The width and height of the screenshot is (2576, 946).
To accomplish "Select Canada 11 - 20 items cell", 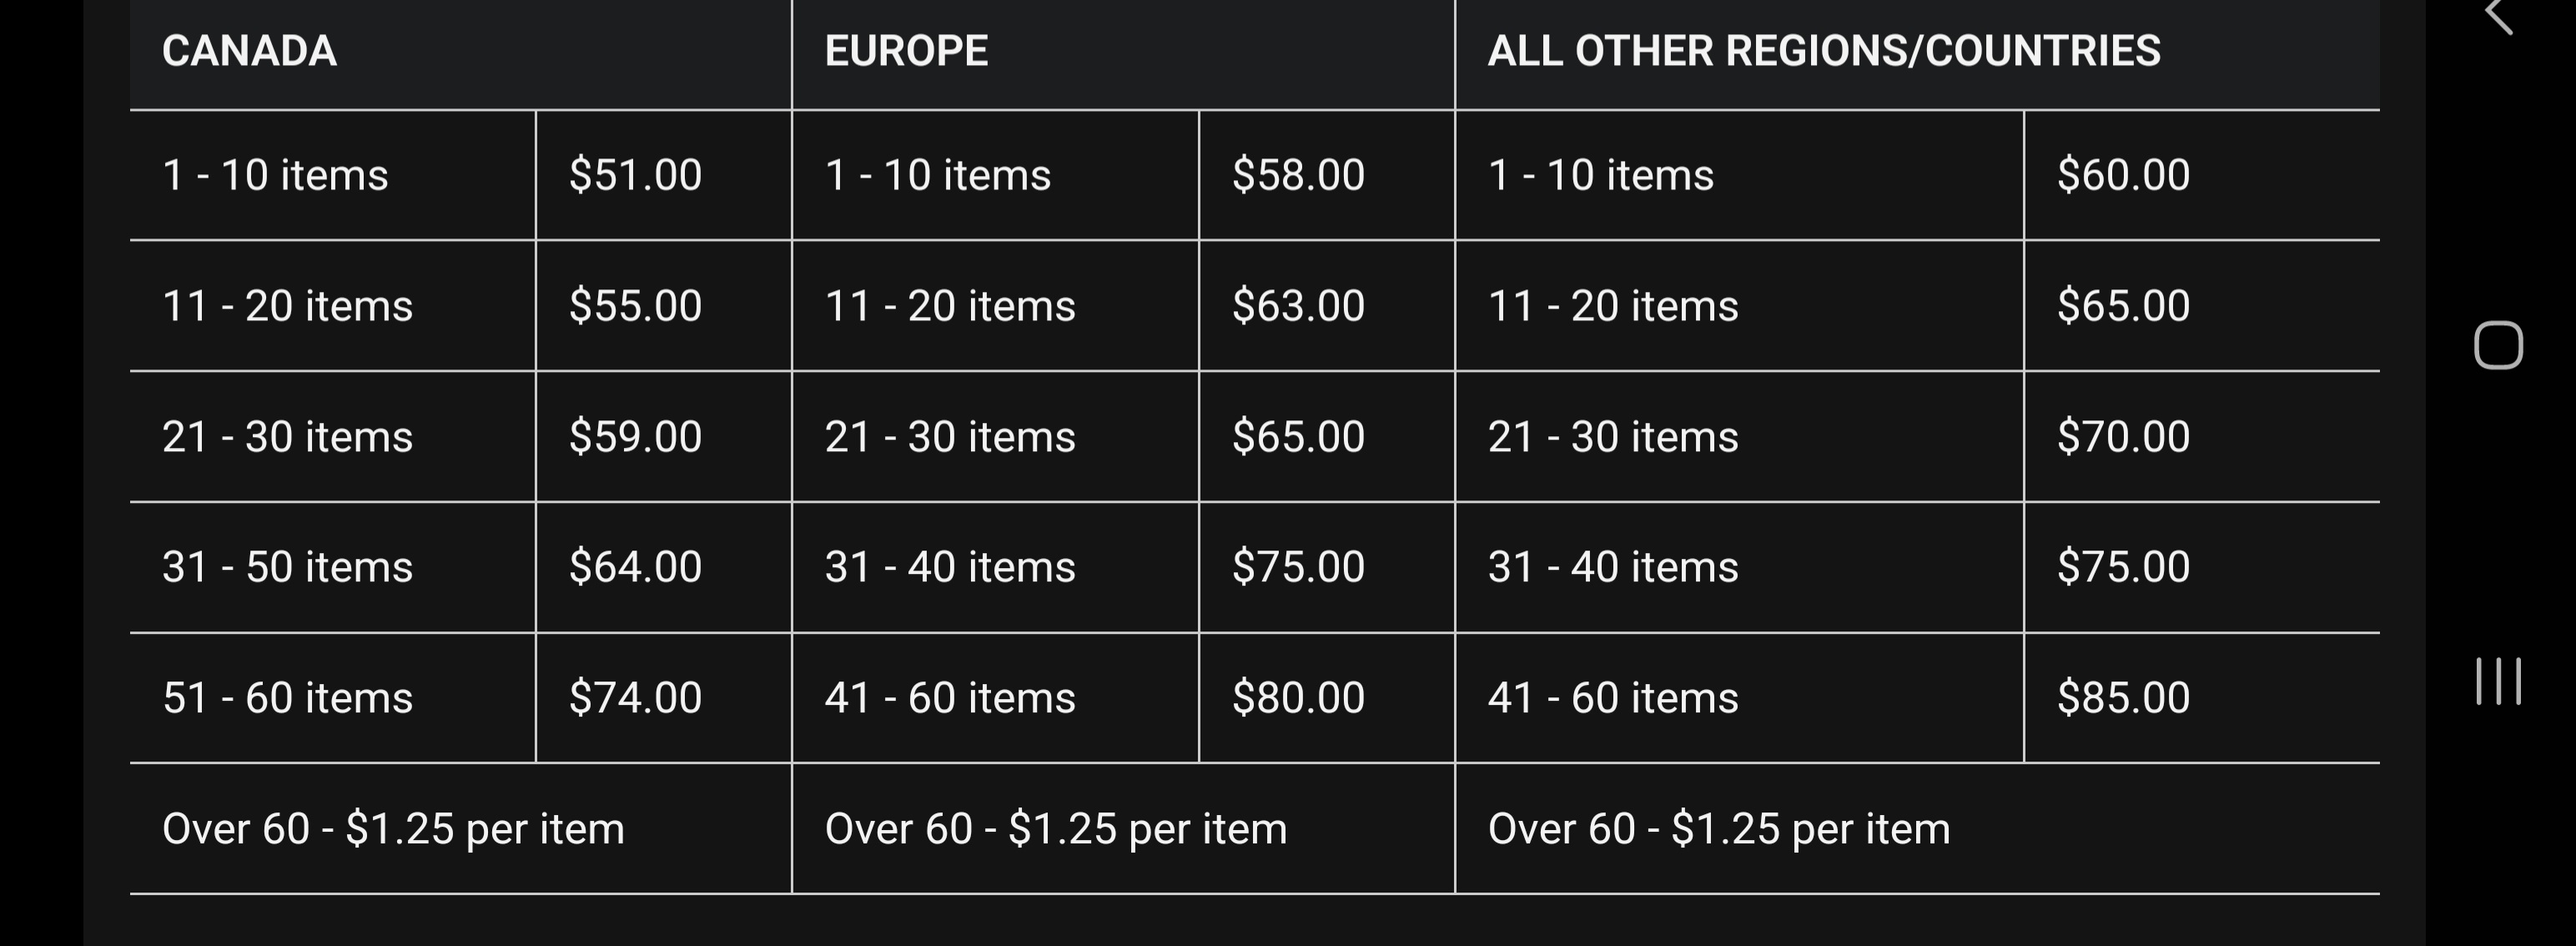I will (333, 306).
